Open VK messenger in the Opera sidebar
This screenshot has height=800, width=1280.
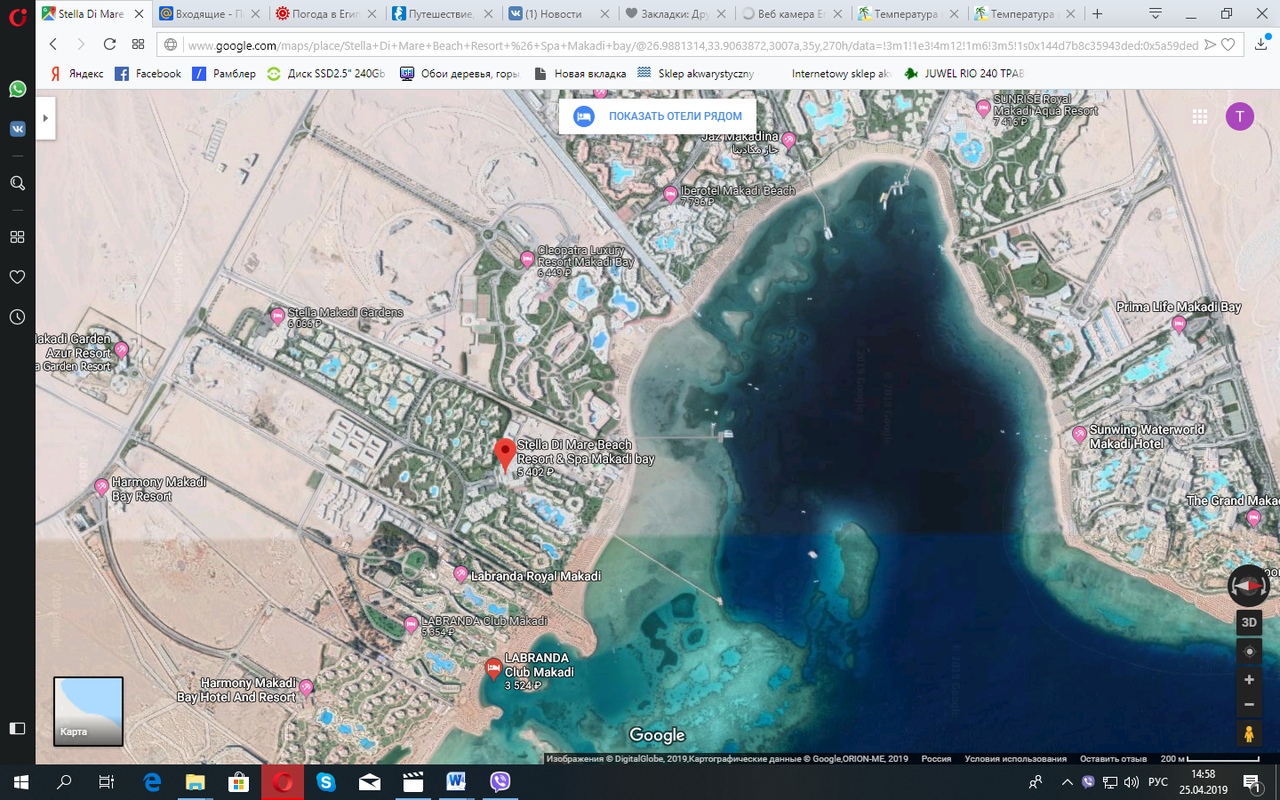[17, 129]
